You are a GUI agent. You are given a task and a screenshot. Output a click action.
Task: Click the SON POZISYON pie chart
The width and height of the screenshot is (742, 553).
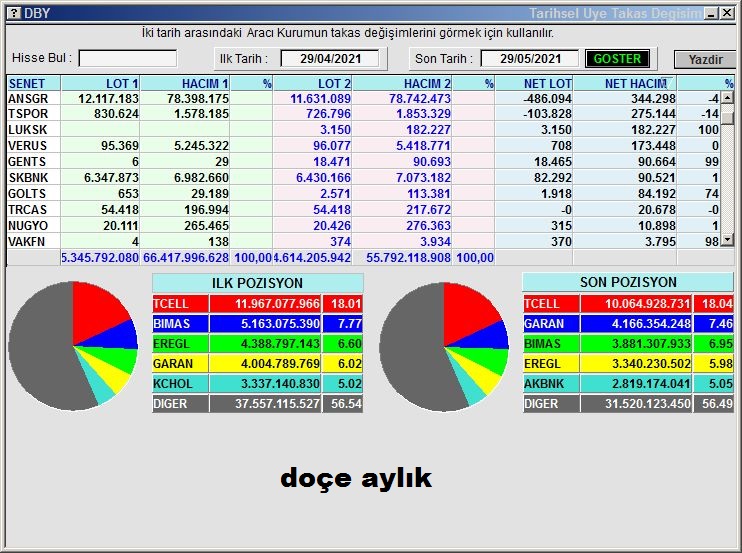pyautogui.click(x=444, y=347)
